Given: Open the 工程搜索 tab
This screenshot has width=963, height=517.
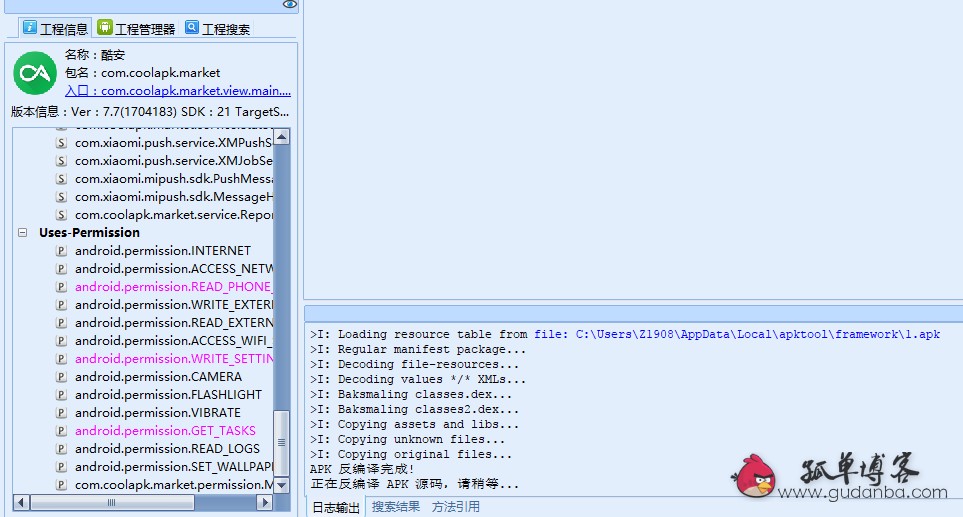Looking at the screenshot, I should pos(217,28).
